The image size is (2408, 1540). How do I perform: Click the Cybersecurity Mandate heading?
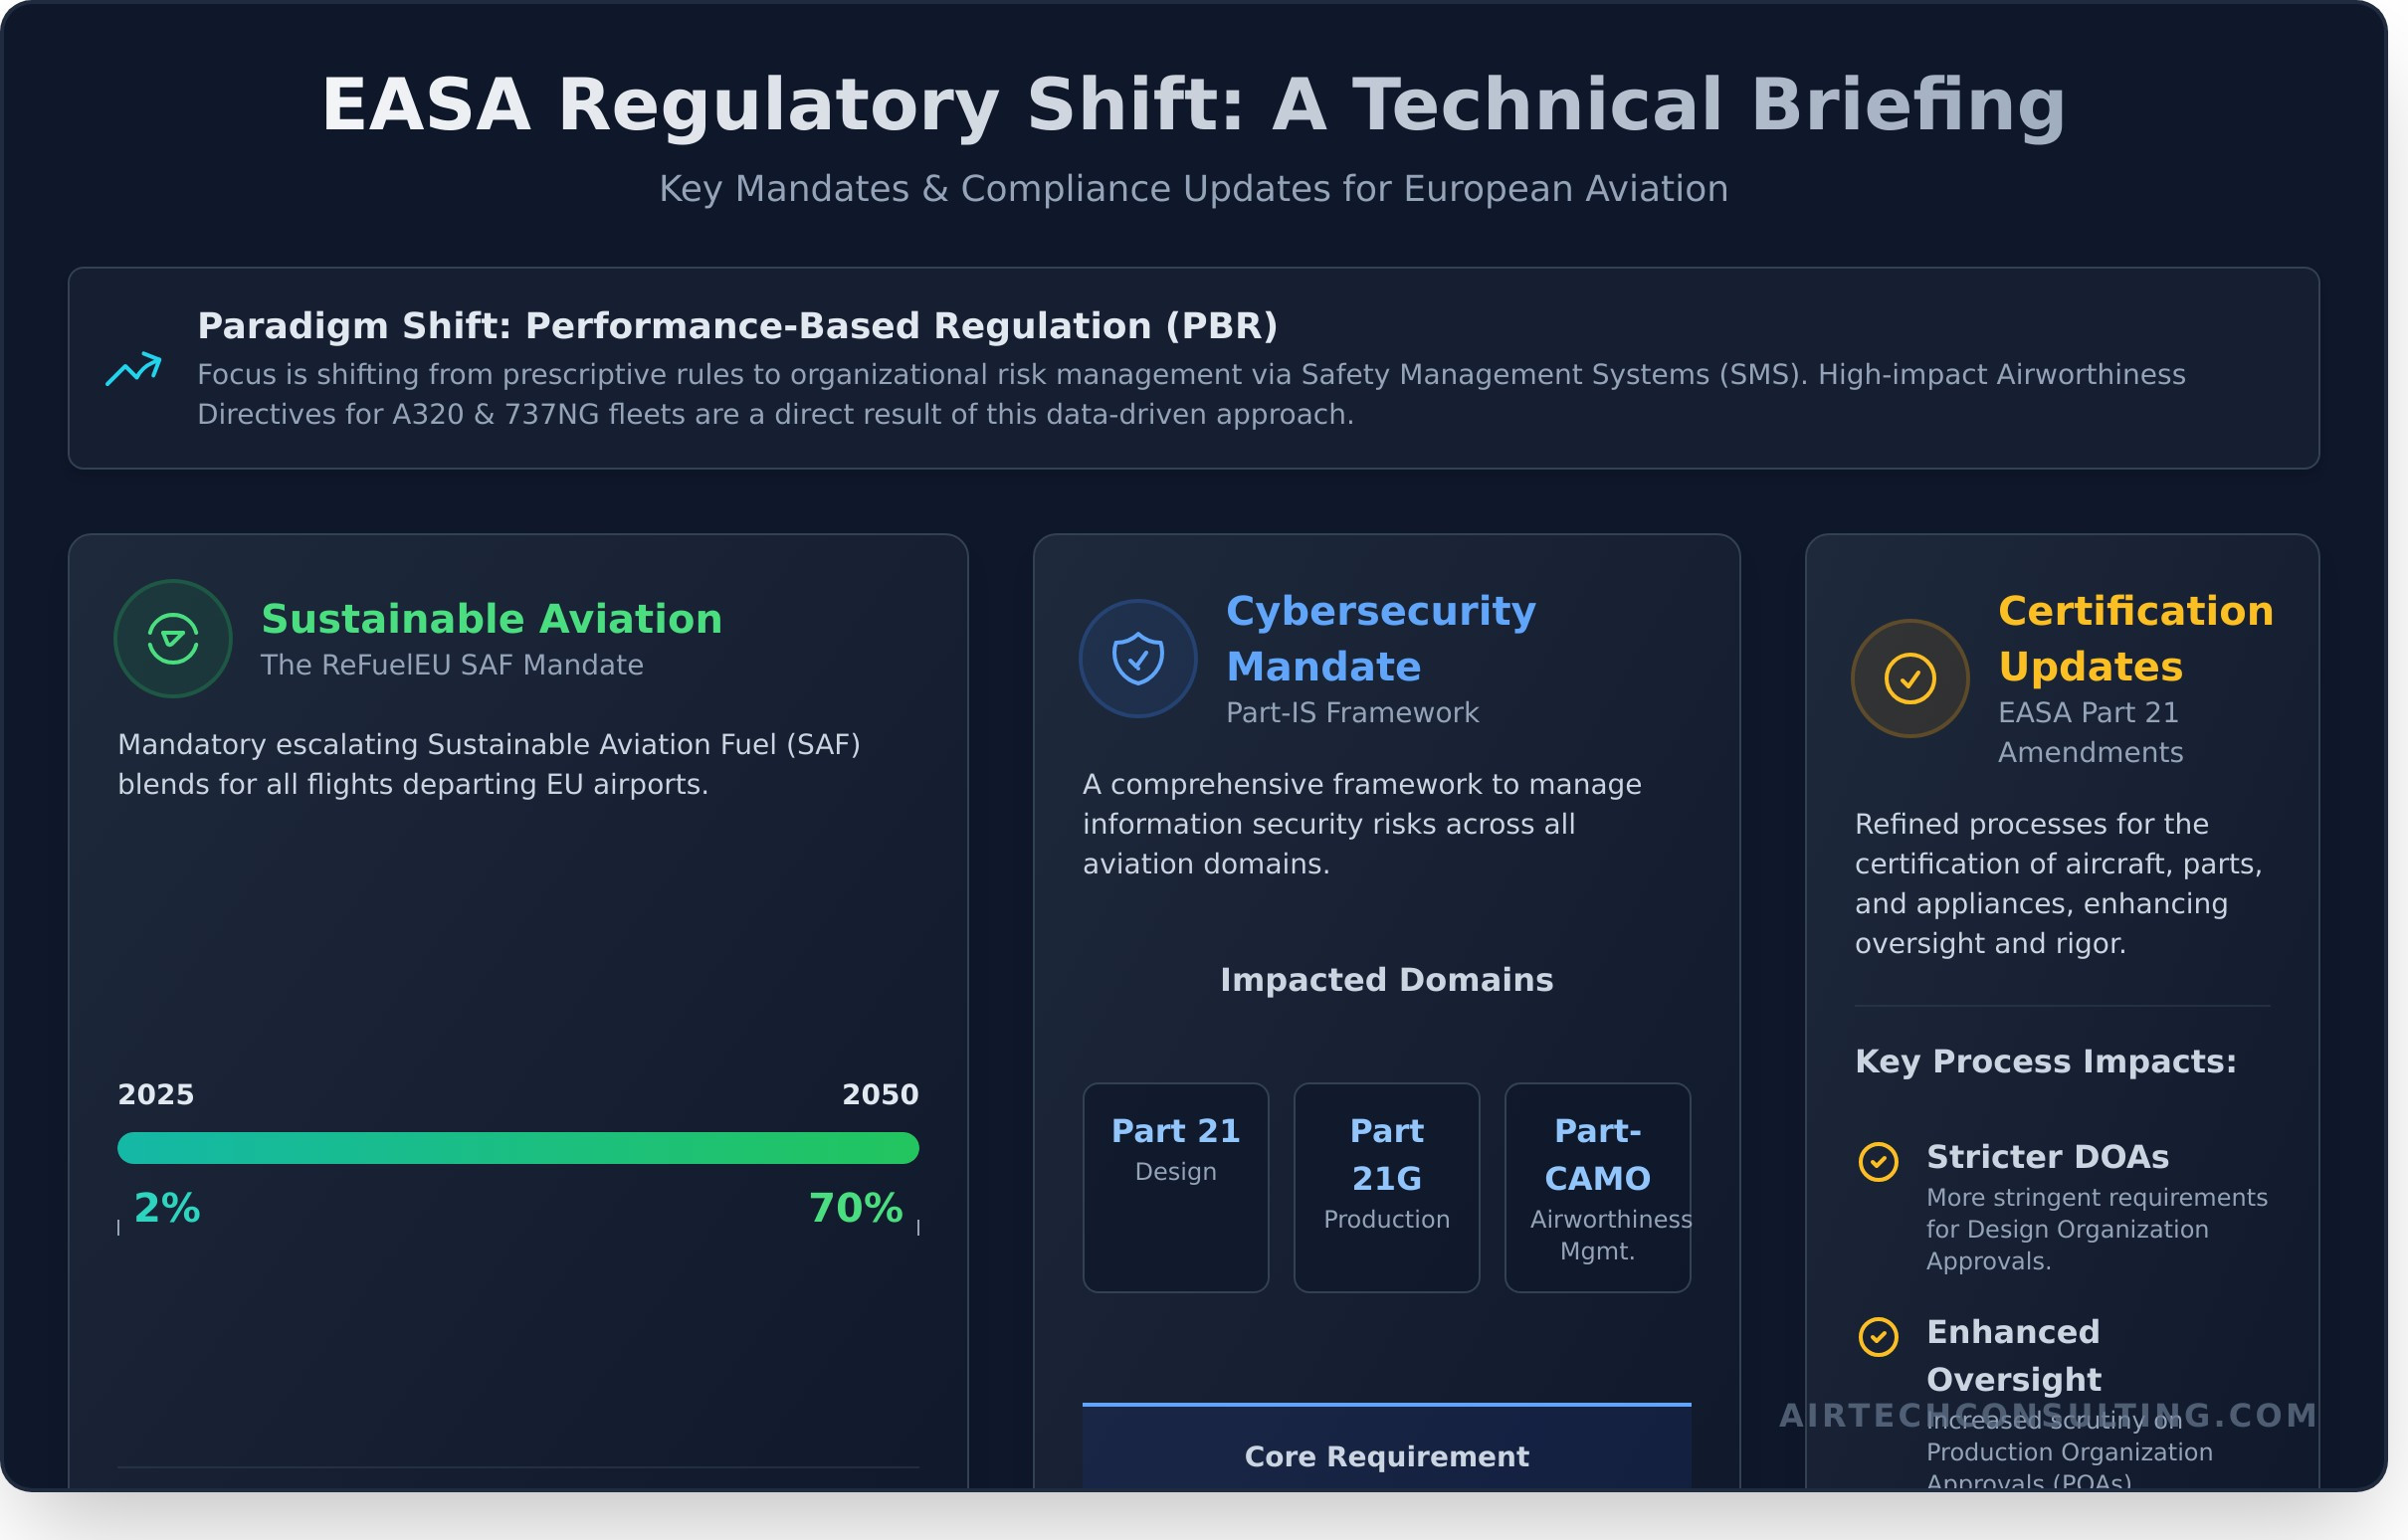(x=1380, y=638)
